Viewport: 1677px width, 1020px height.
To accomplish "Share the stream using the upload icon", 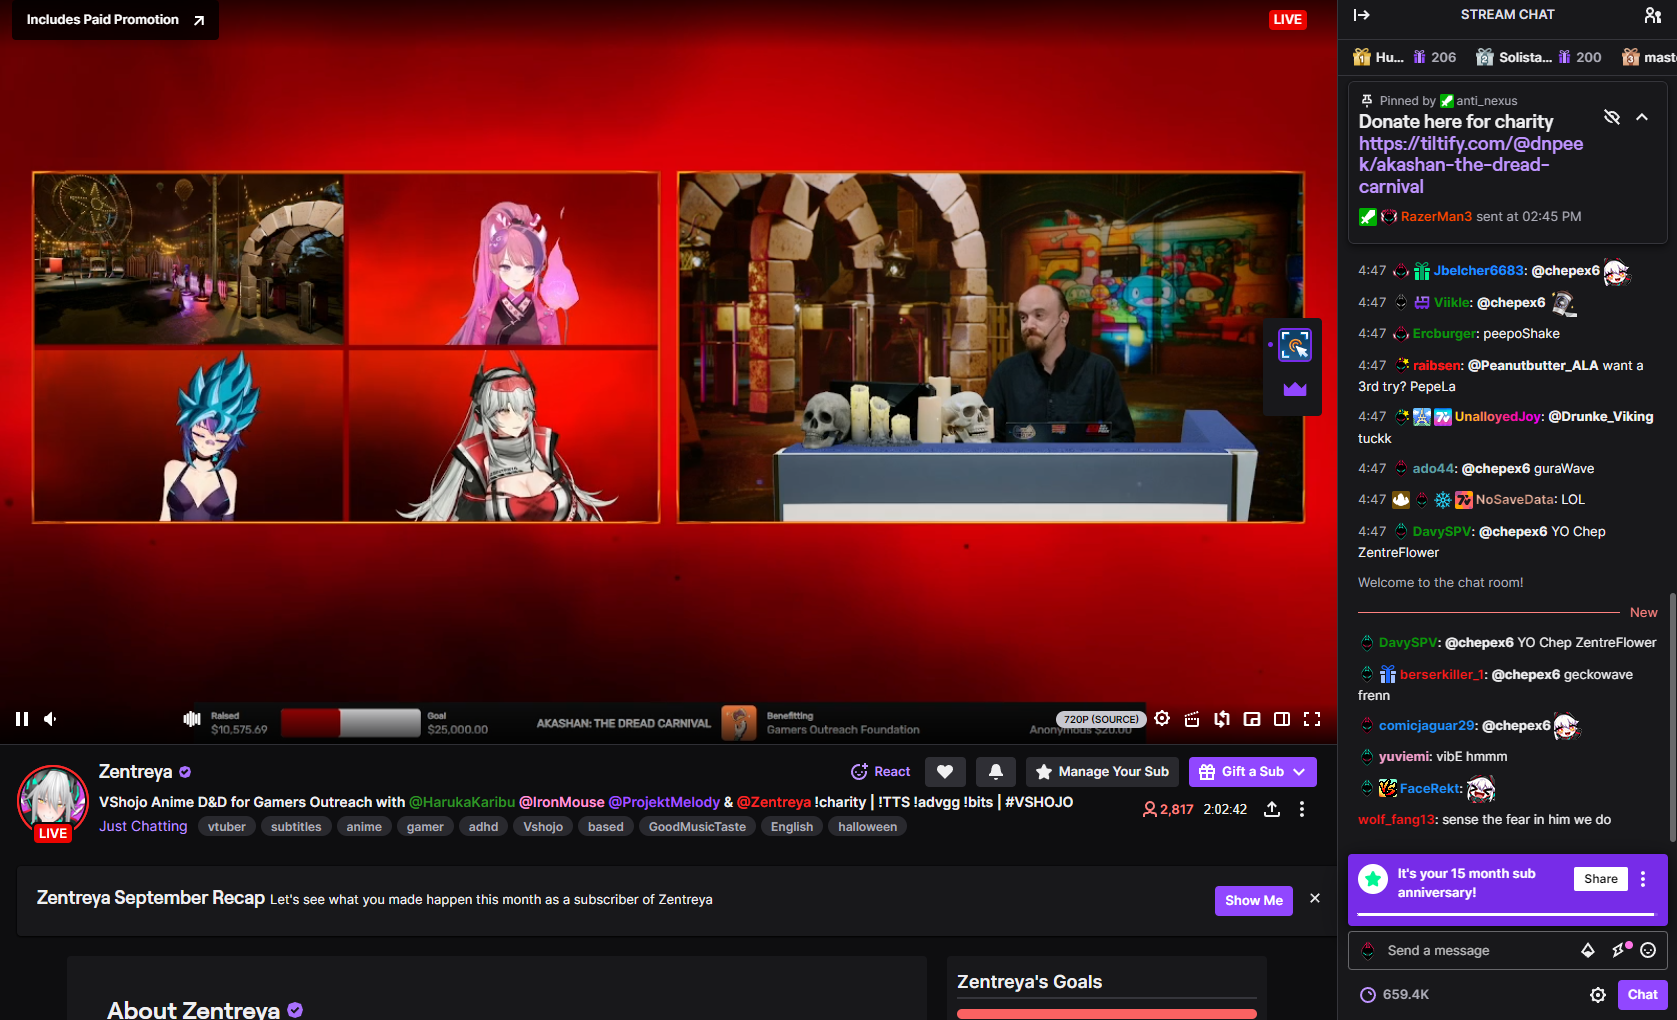I will tap(1272, 809).
